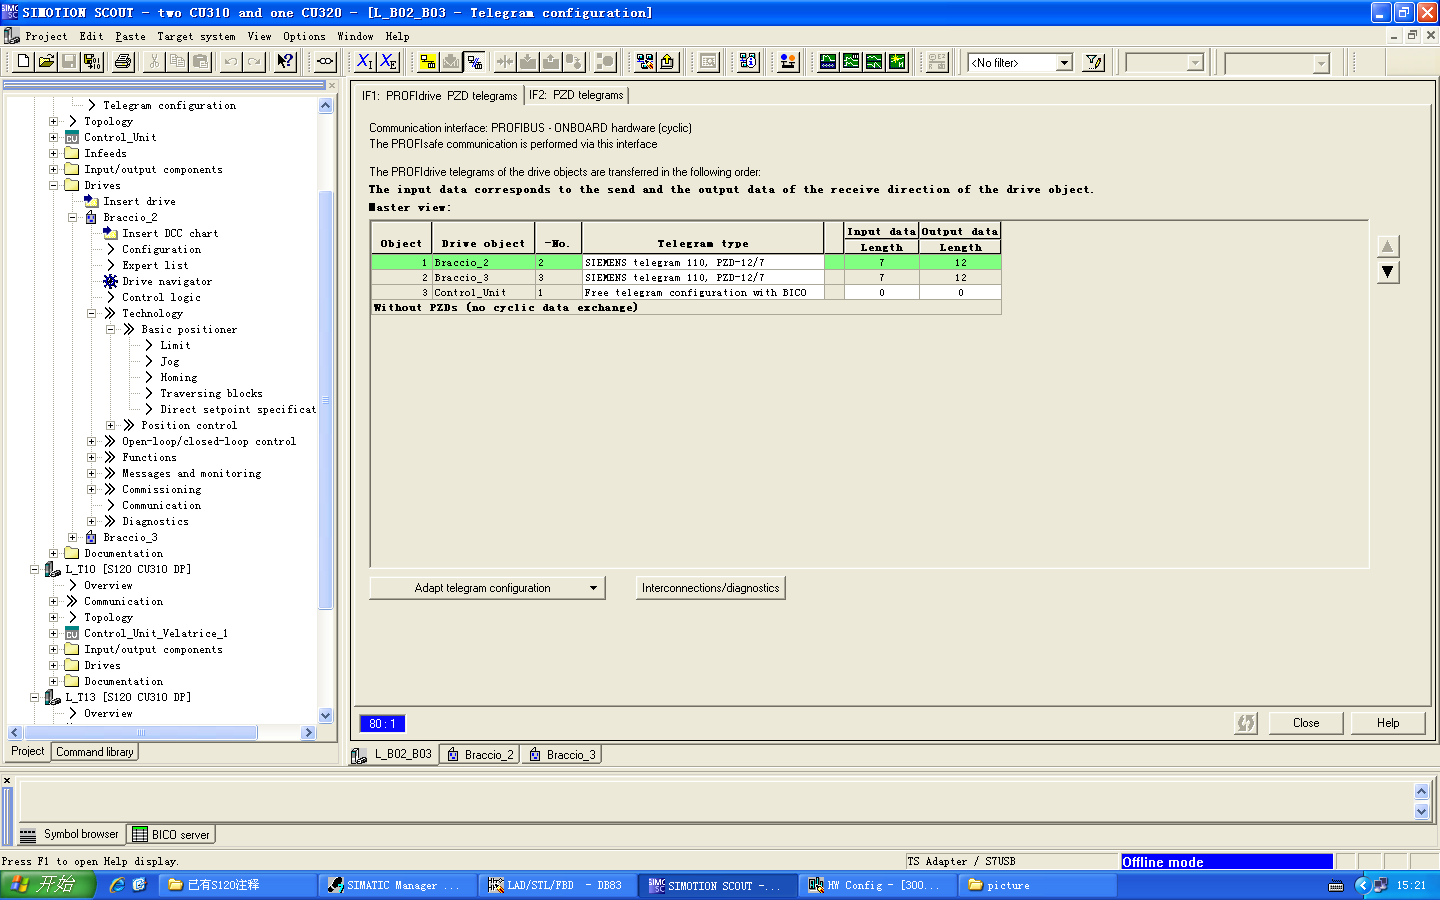Screen dimensions: 1440x900
Task: Open the device diagnostics toolbar icon
Action: pyautogui.click(x=748, y=62)
